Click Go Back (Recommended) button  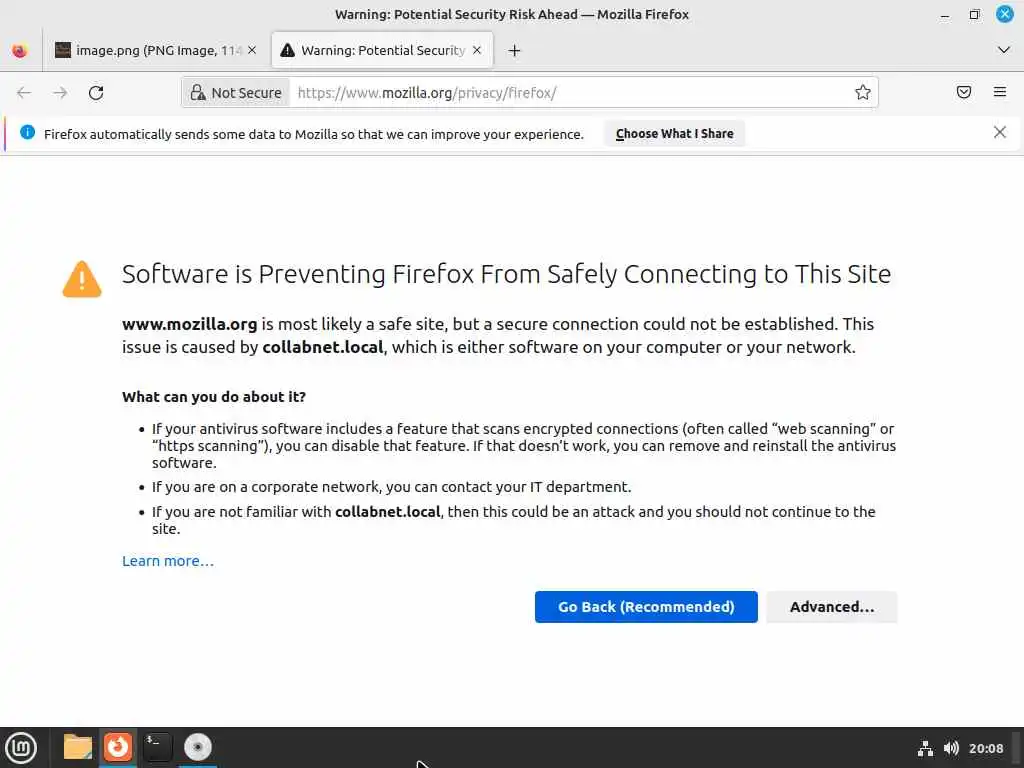646,607
